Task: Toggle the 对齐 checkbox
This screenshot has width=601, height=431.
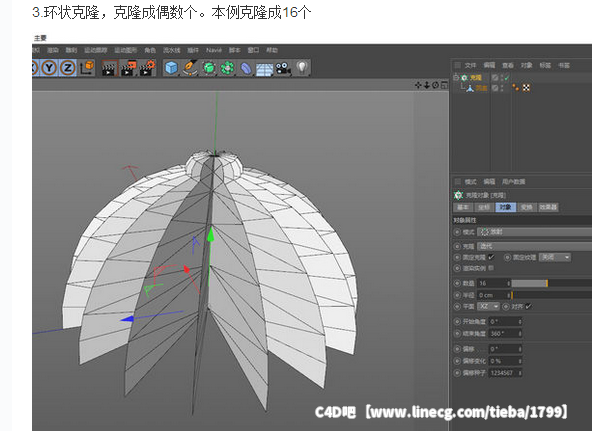Action: click(529, 306)
